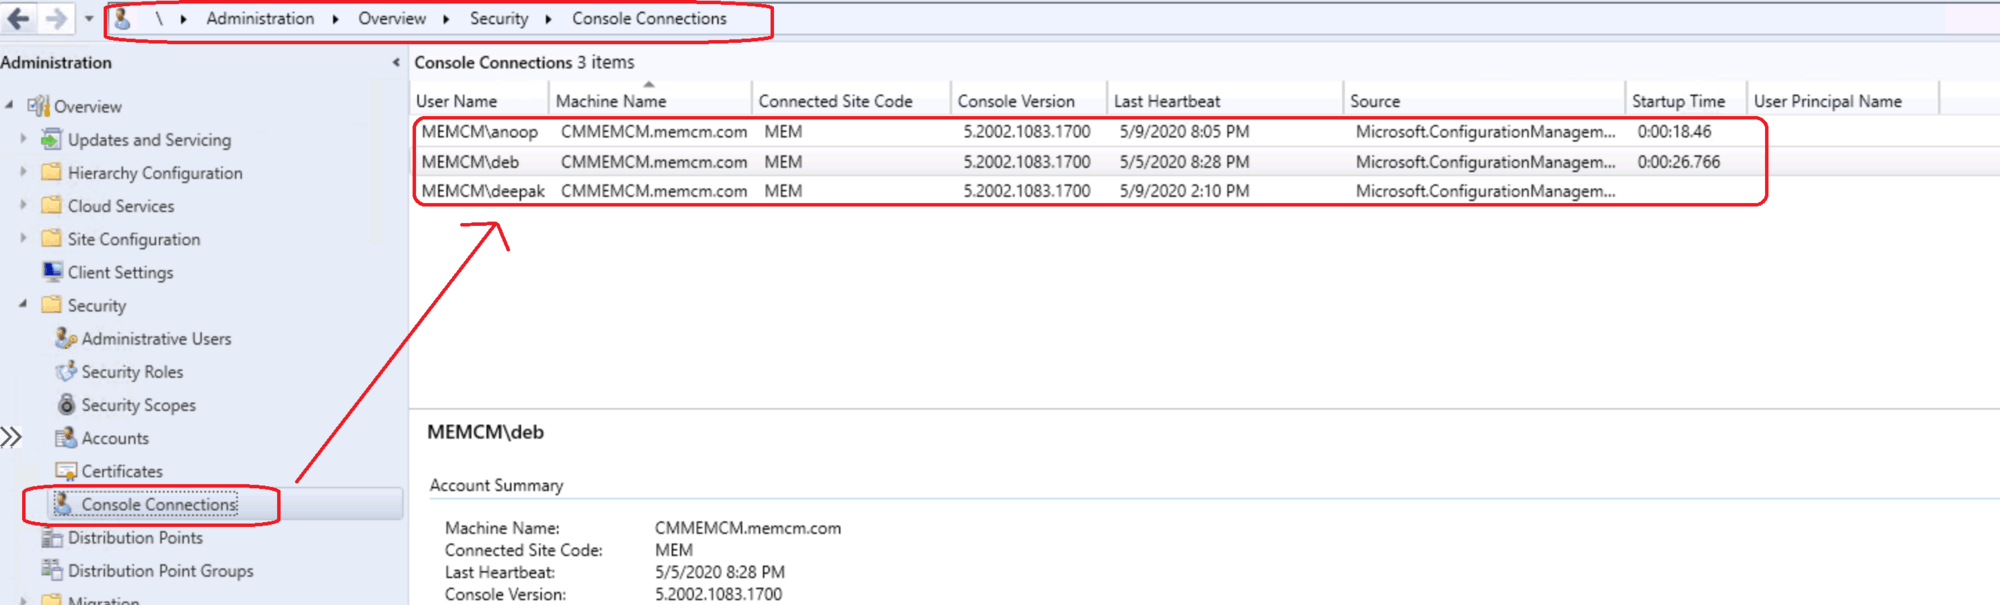Viewport: 2000px width, 605px height.
Task: Sort by Source column header
Action: point(1484,101)
